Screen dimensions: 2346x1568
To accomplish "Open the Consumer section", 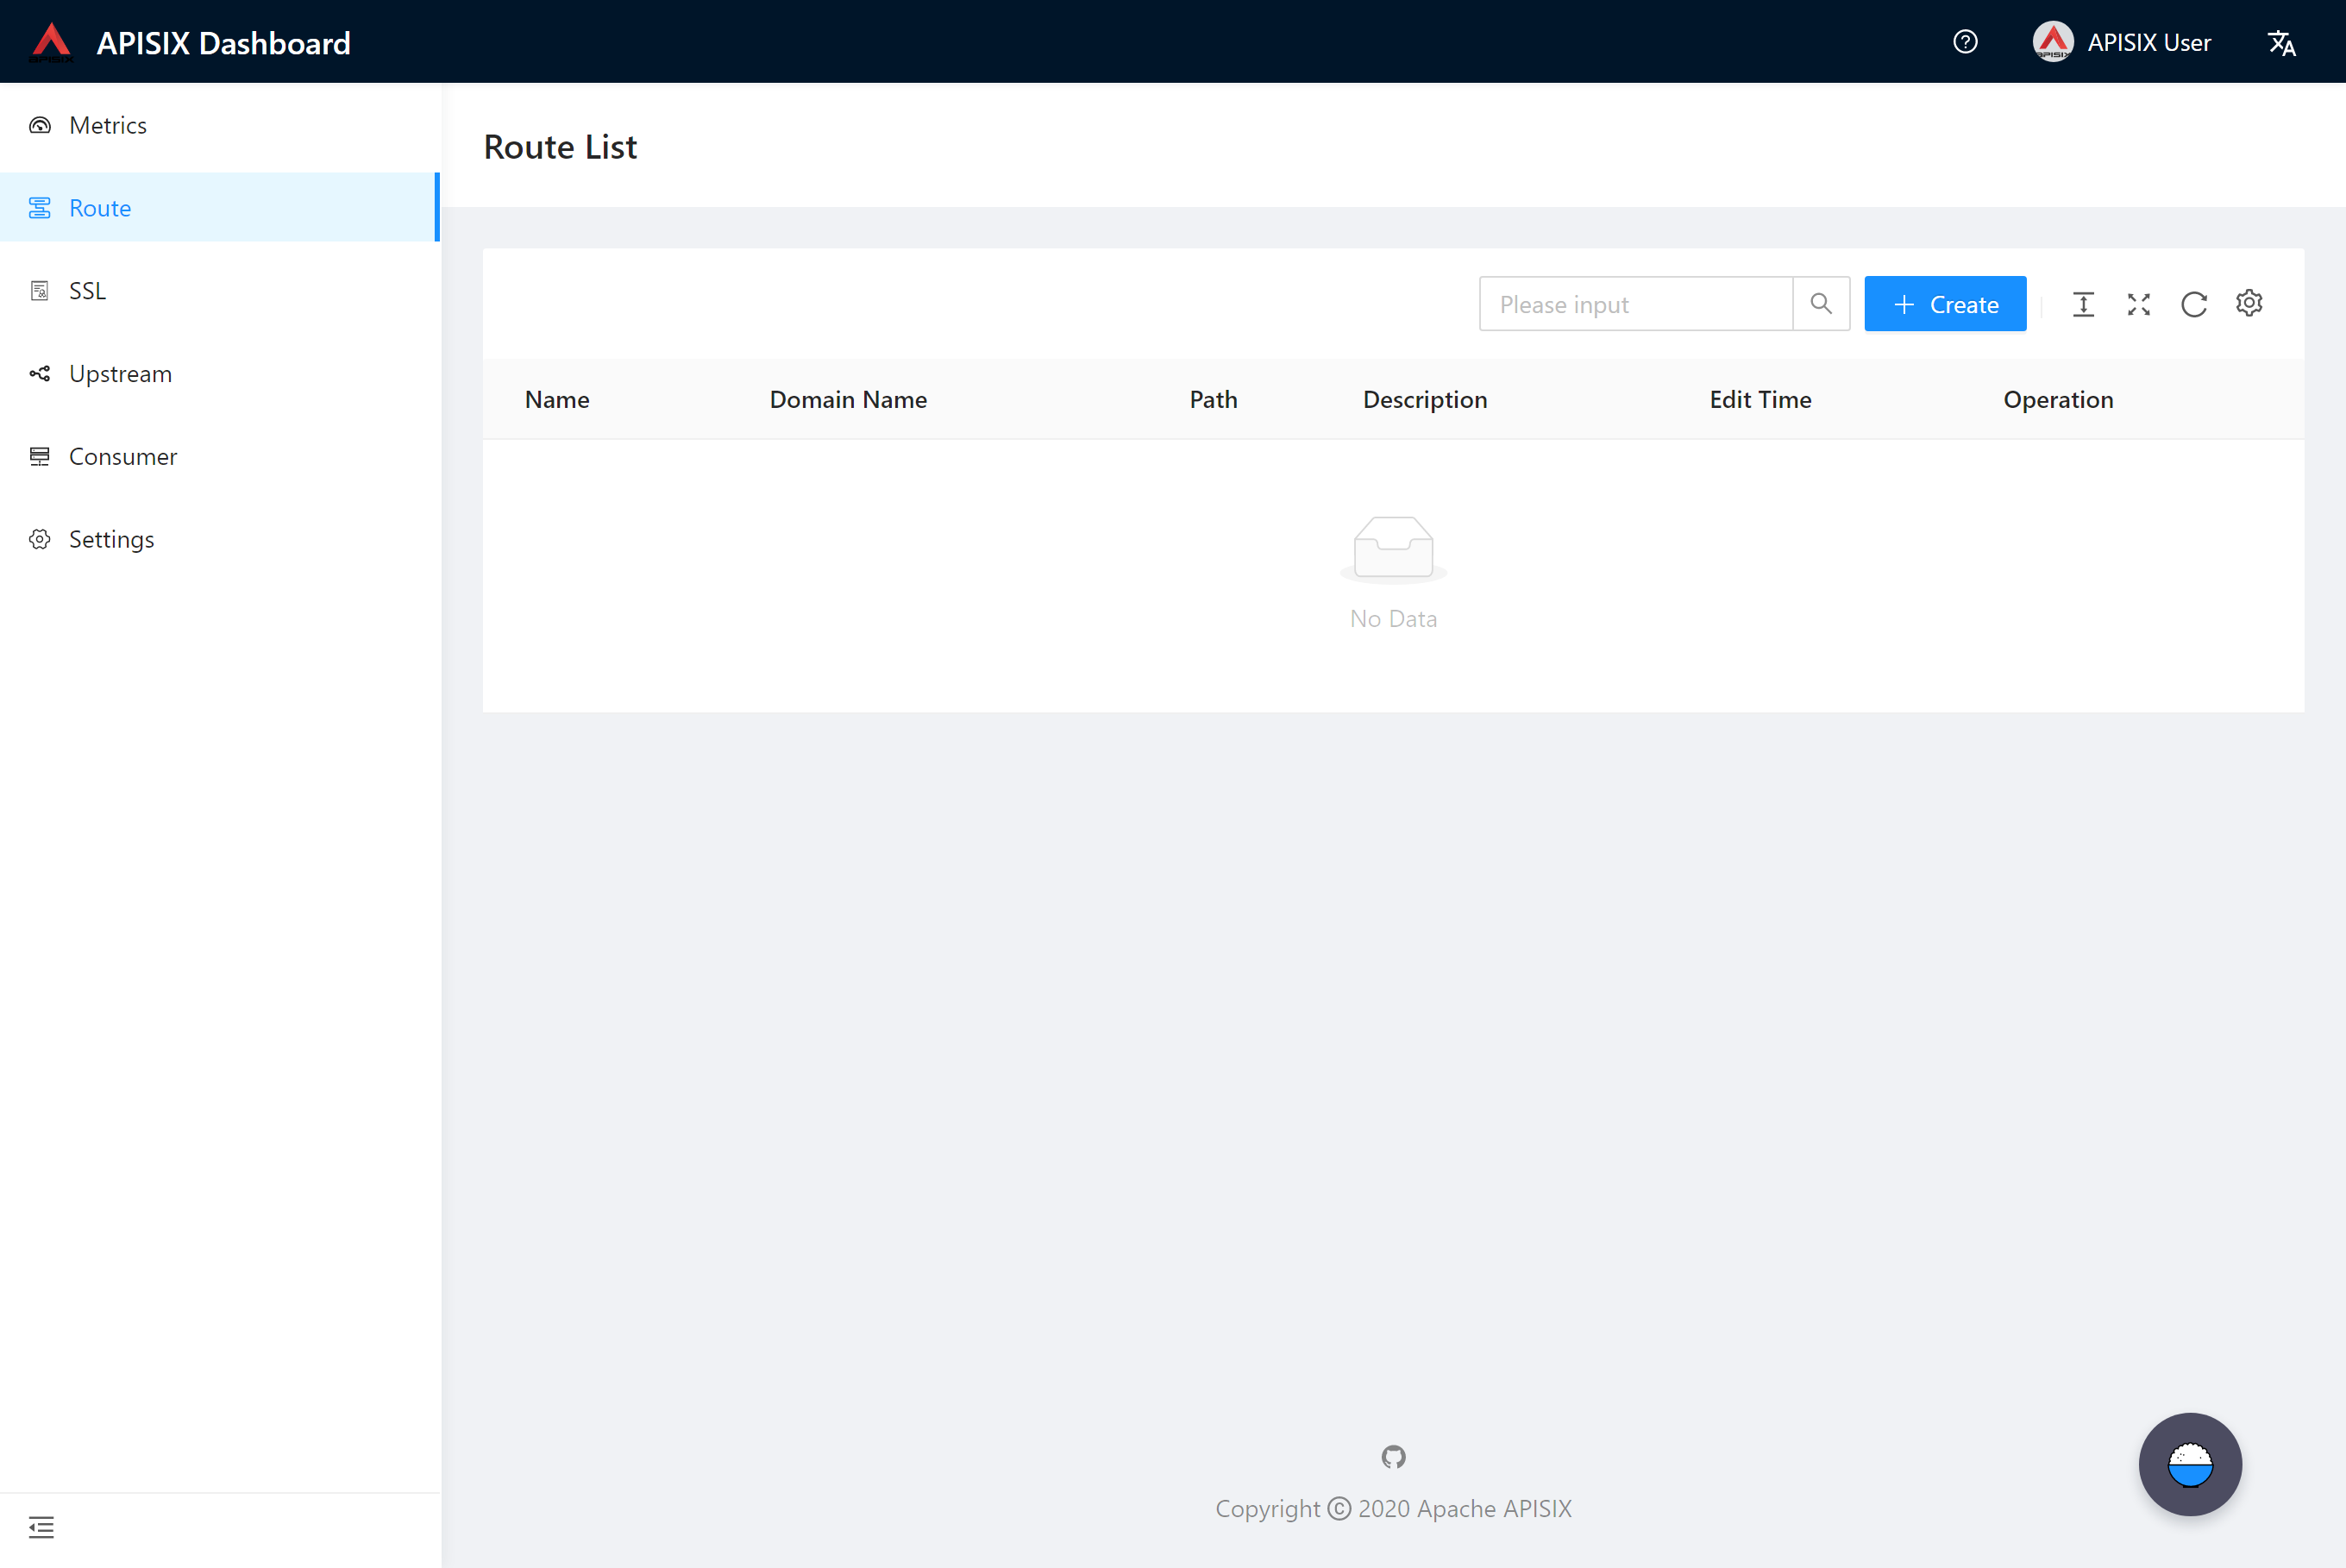I will (x=122, y=457).
